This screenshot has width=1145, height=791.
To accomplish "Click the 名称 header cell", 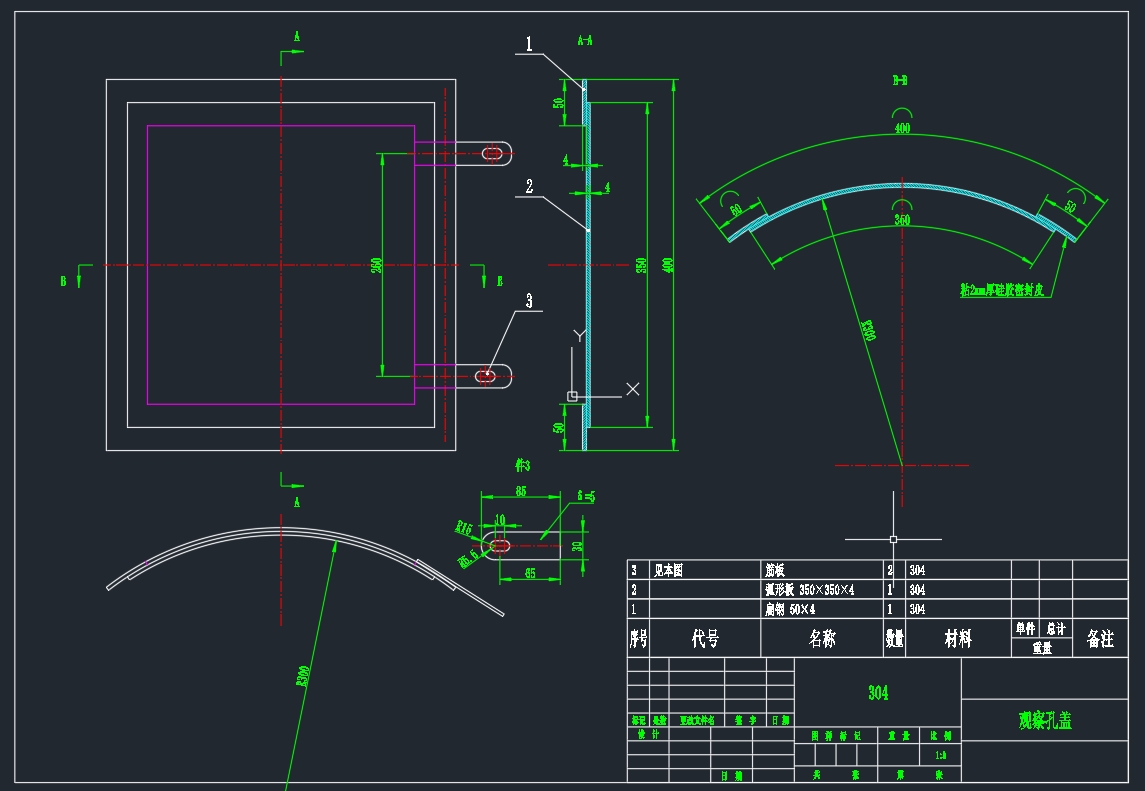I will pos(822,638).
